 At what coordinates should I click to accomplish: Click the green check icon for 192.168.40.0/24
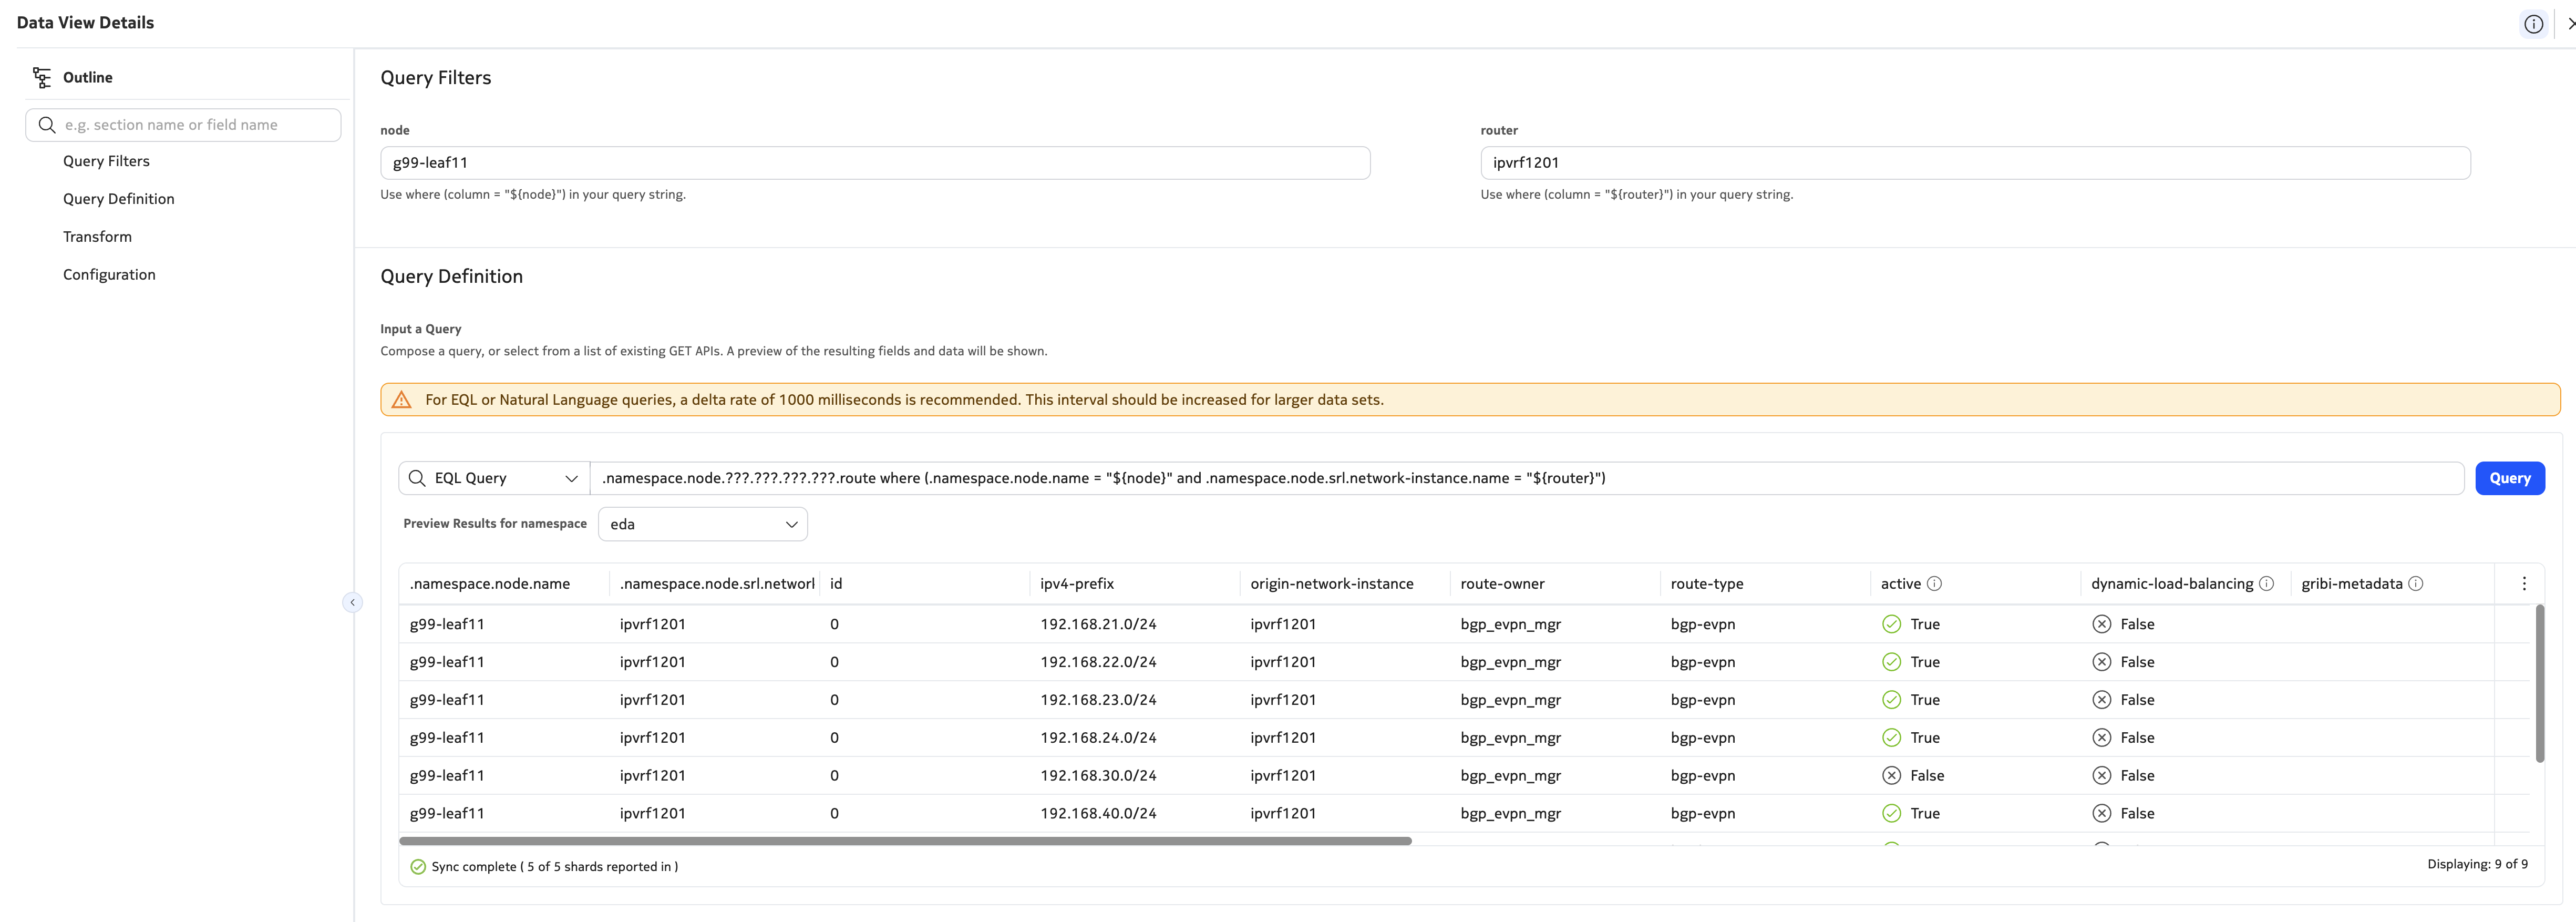coord(1891,814)
